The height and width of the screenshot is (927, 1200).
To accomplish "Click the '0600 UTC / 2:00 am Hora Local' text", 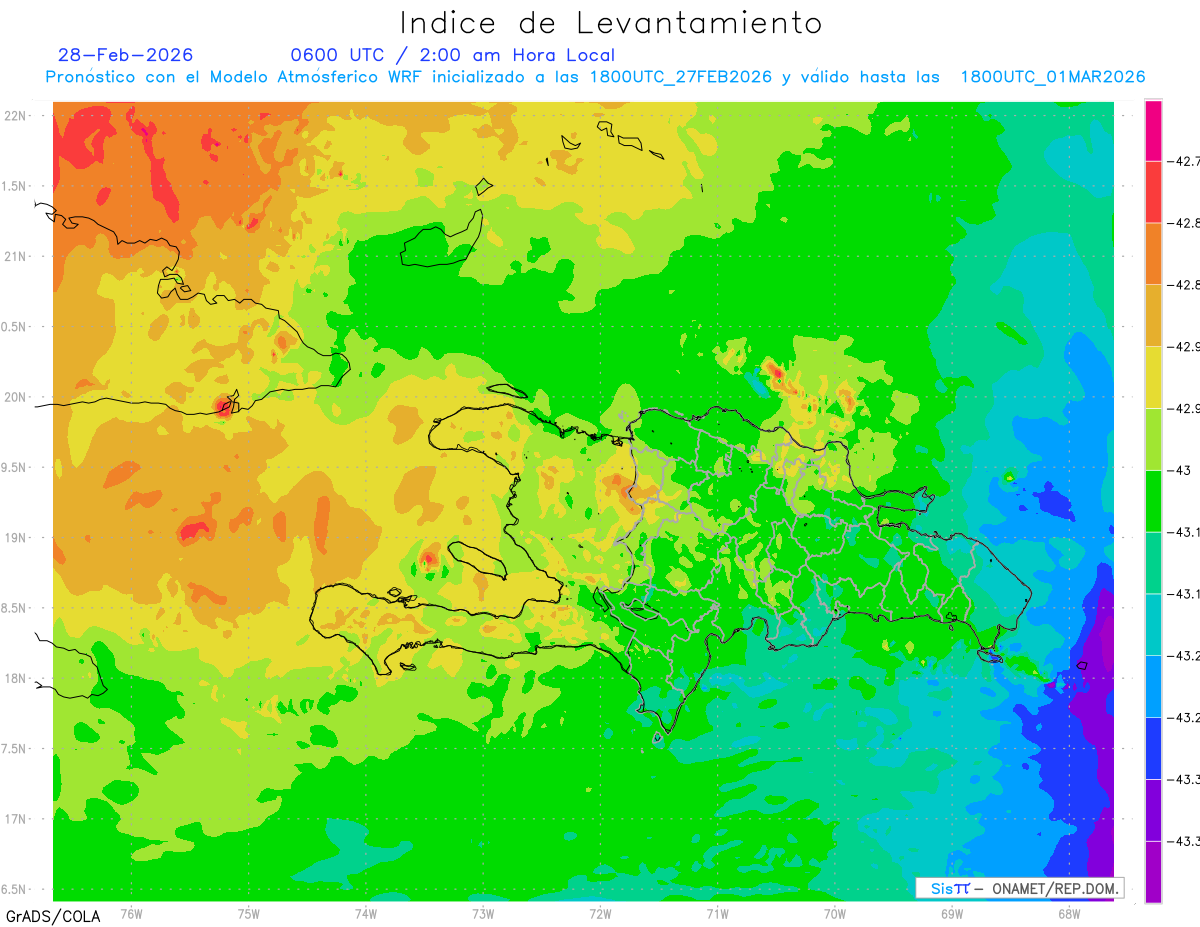I will pos(452,55).
